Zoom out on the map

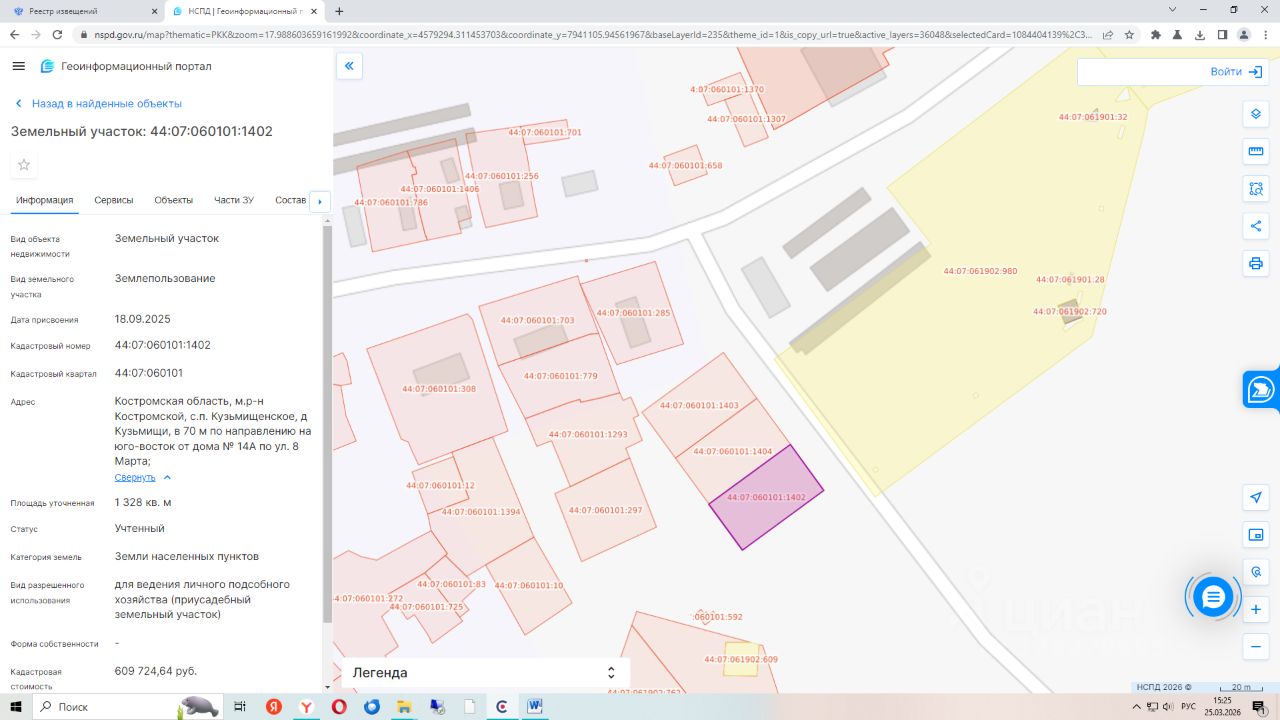(1256, 647)
